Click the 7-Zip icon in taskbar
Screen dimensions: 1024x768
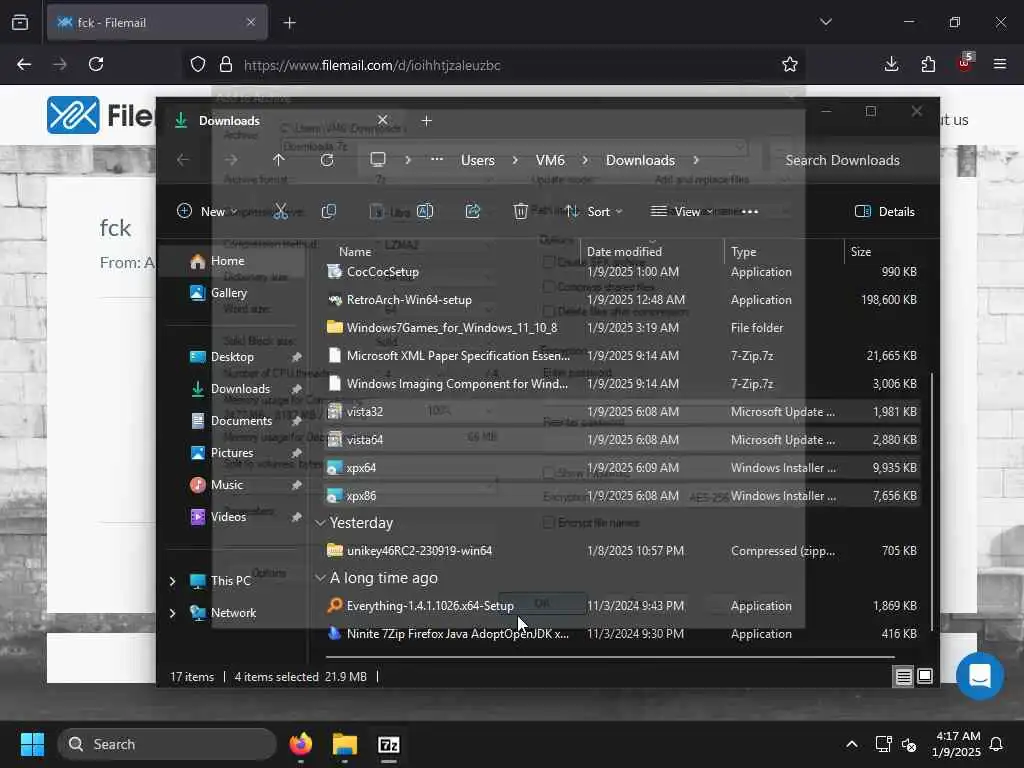pos(389,744)
